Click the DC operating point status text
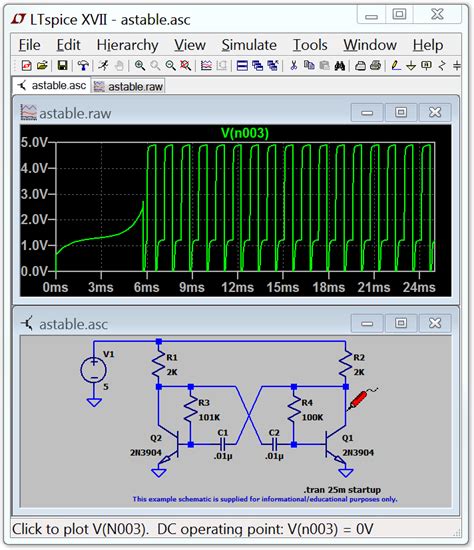 (x=265, y=529)
